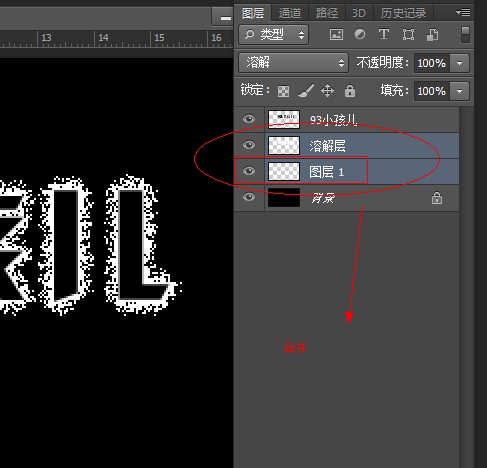Select the 93小孩儿 layer thumbnail
This screenshot has width=487, height=468.
coord(284,119)
